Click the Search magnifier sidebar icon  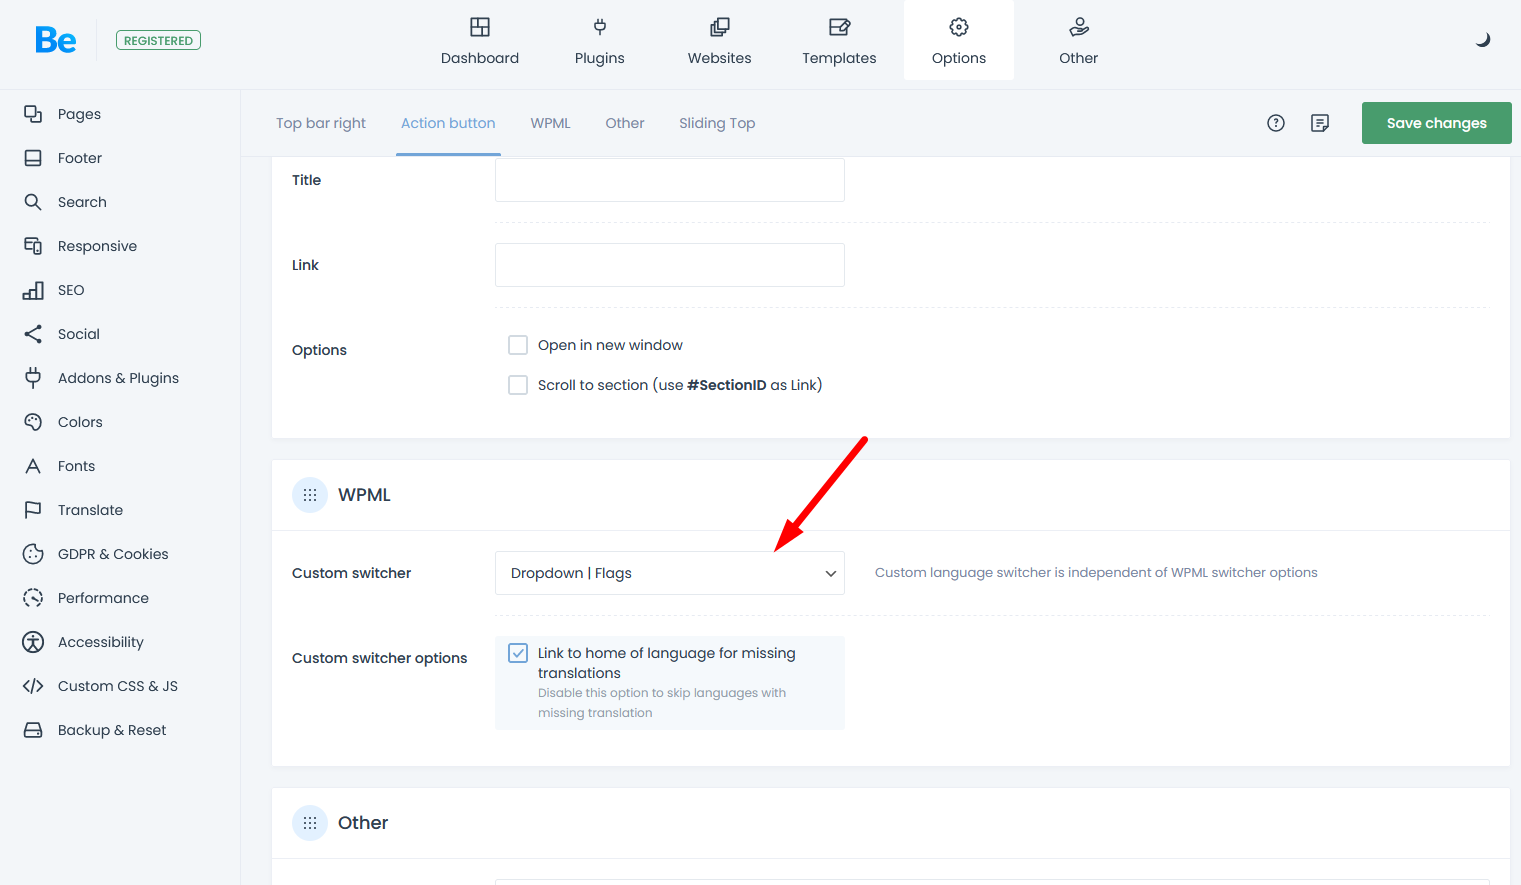(33, 202)
